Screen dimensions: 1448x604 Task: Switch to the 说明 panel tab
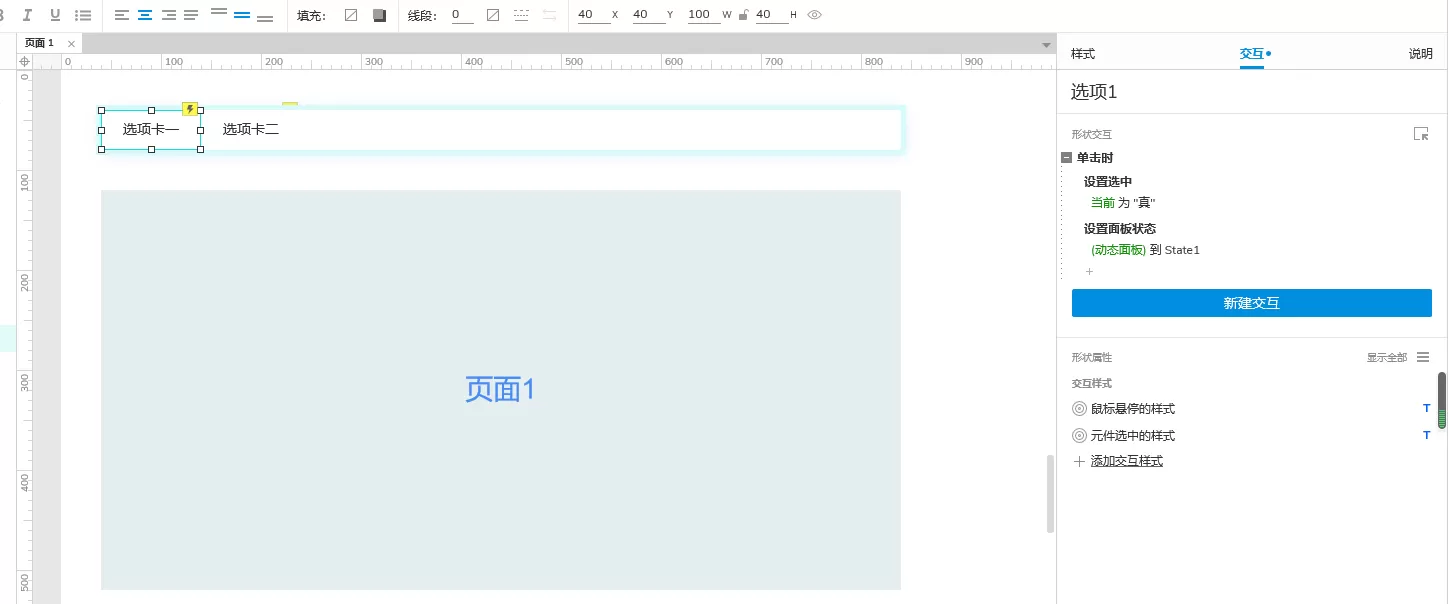click(x=1421, y=54)
